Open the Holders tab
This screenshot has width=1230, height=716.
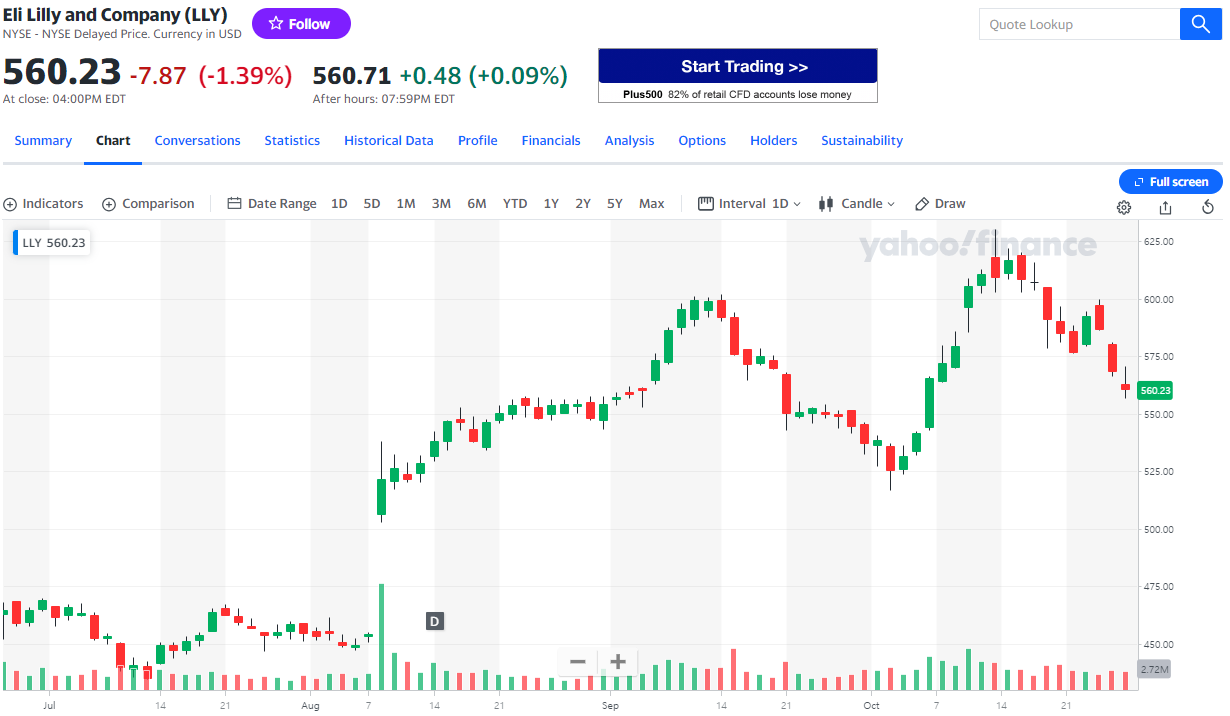[x=774, y=141]
